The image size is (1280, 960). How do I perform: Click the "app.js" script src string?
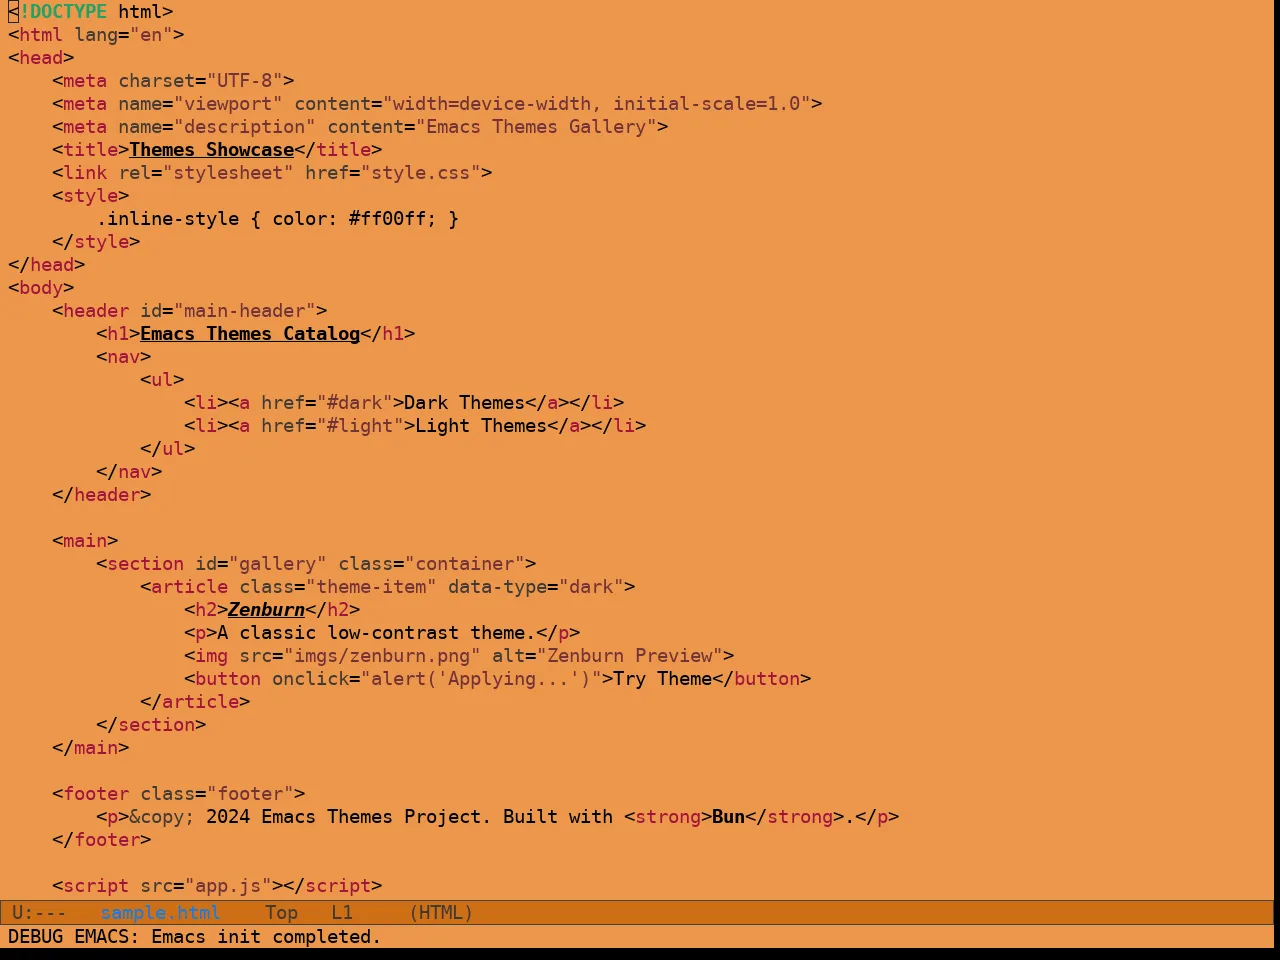click(x=228, y=886)
